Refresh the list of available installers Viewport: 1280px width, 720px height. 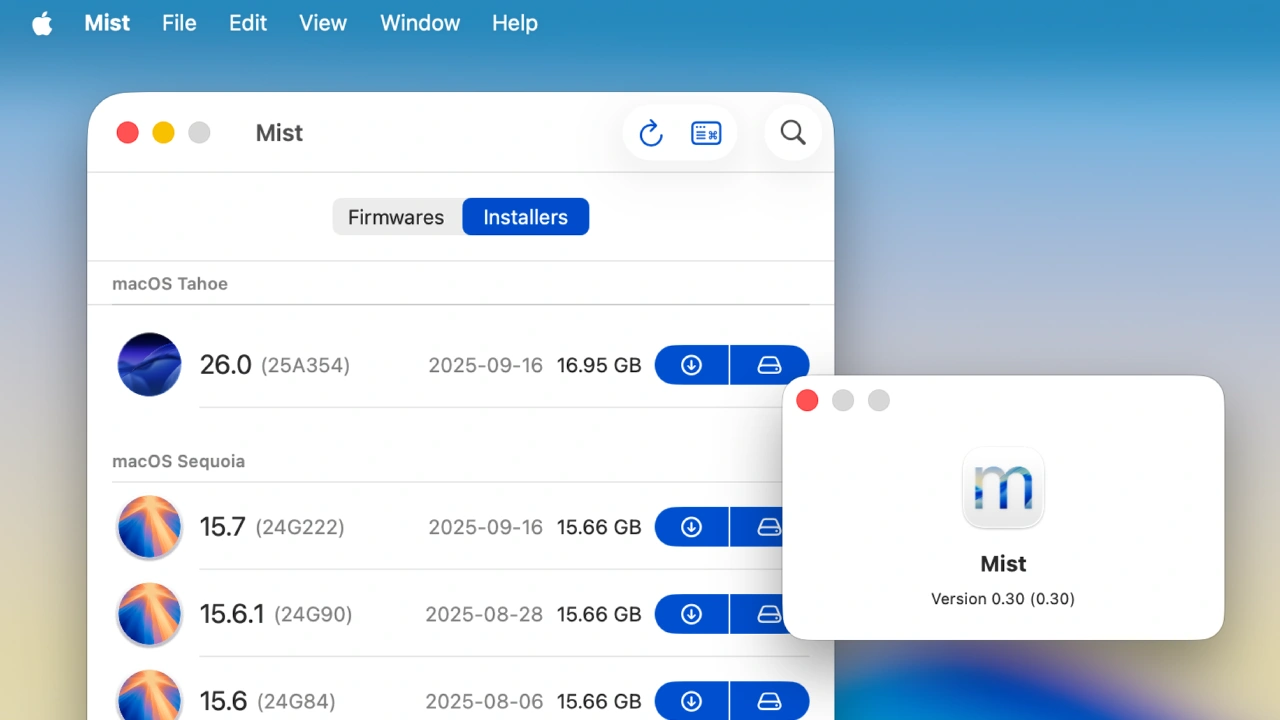(x=651, y=132)
